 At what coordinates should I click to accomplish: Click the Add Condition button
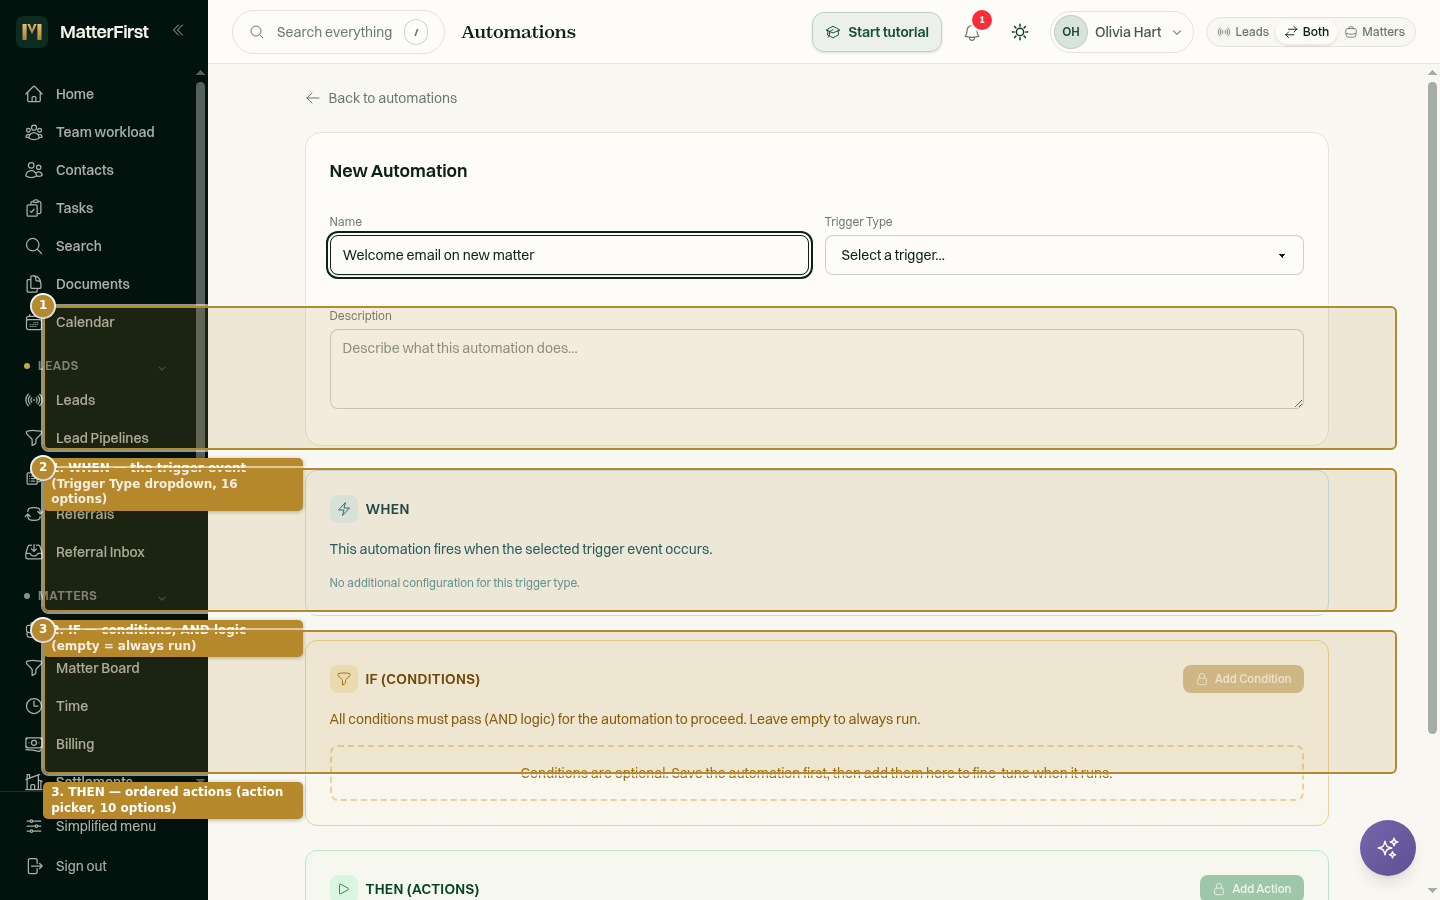1243,679
